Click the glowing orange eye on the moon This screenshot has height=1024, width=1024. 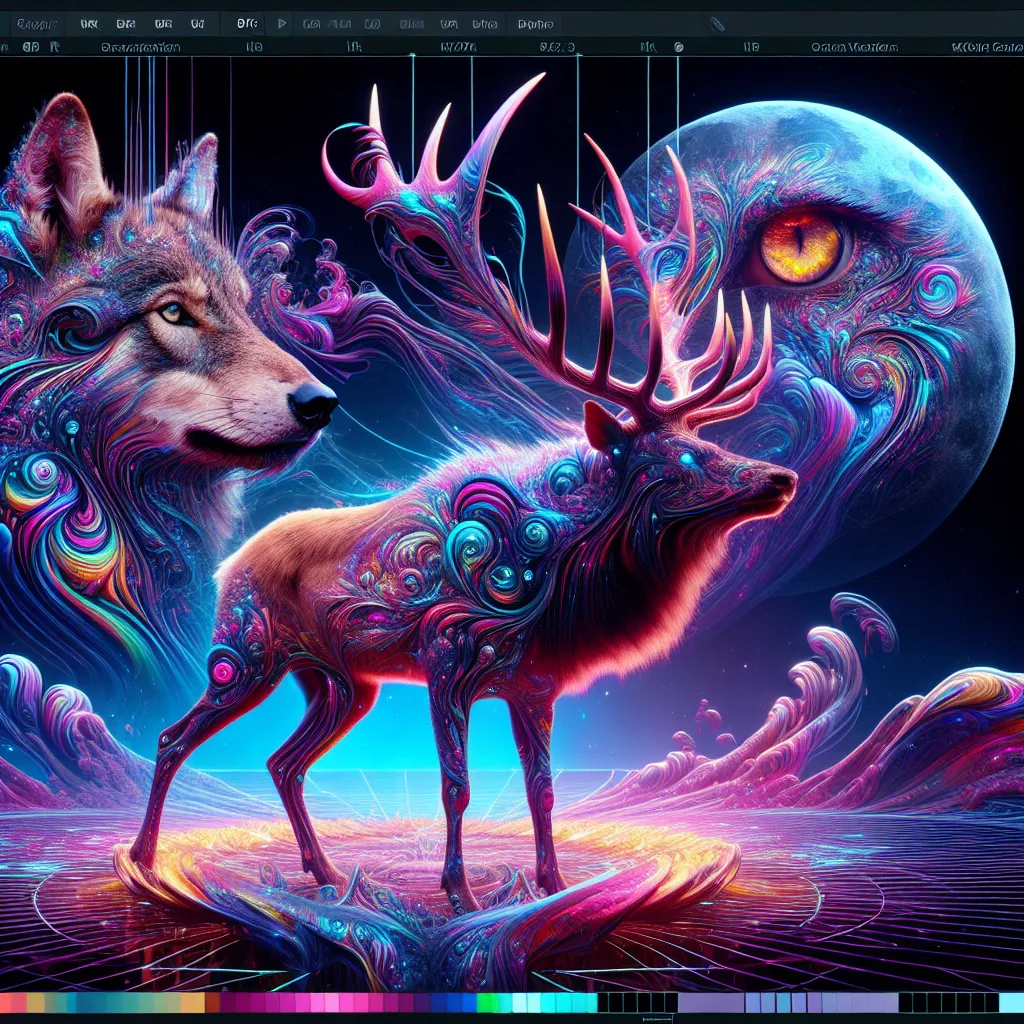coord(801,246)
